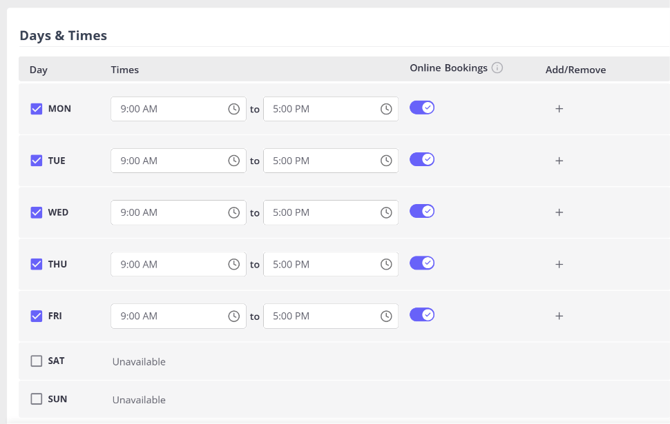Switch off FRI online bookings toggle
Viewport: 670px width, 424px height.
click(x=422, y=315)
